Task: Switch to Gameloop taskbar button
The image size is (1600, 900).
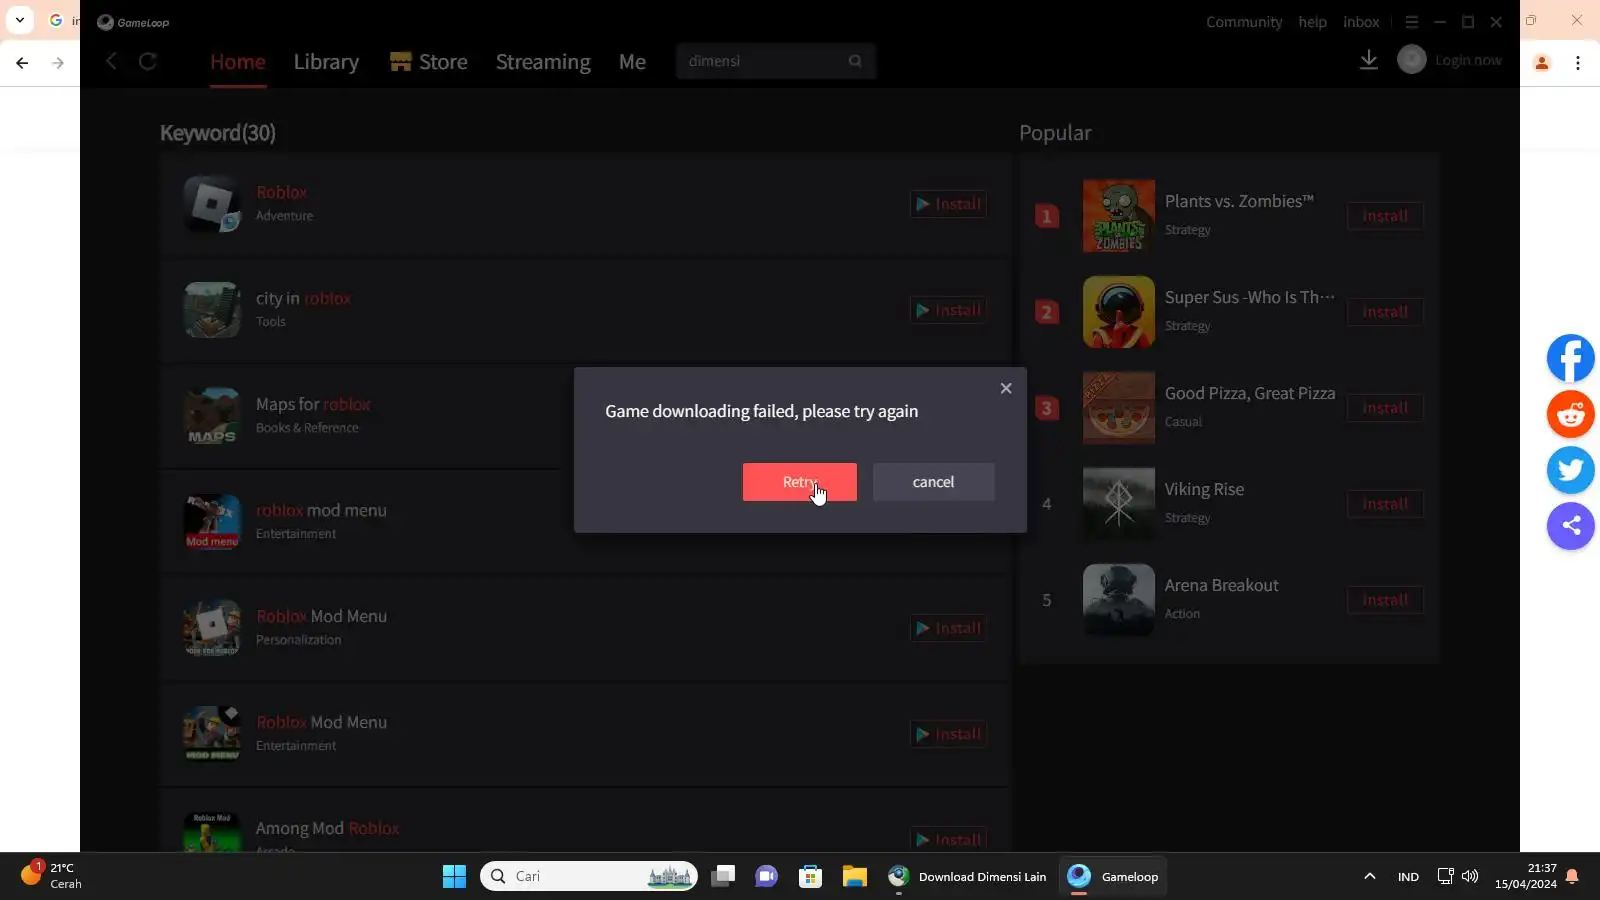Action: (x=1113, y=877)
